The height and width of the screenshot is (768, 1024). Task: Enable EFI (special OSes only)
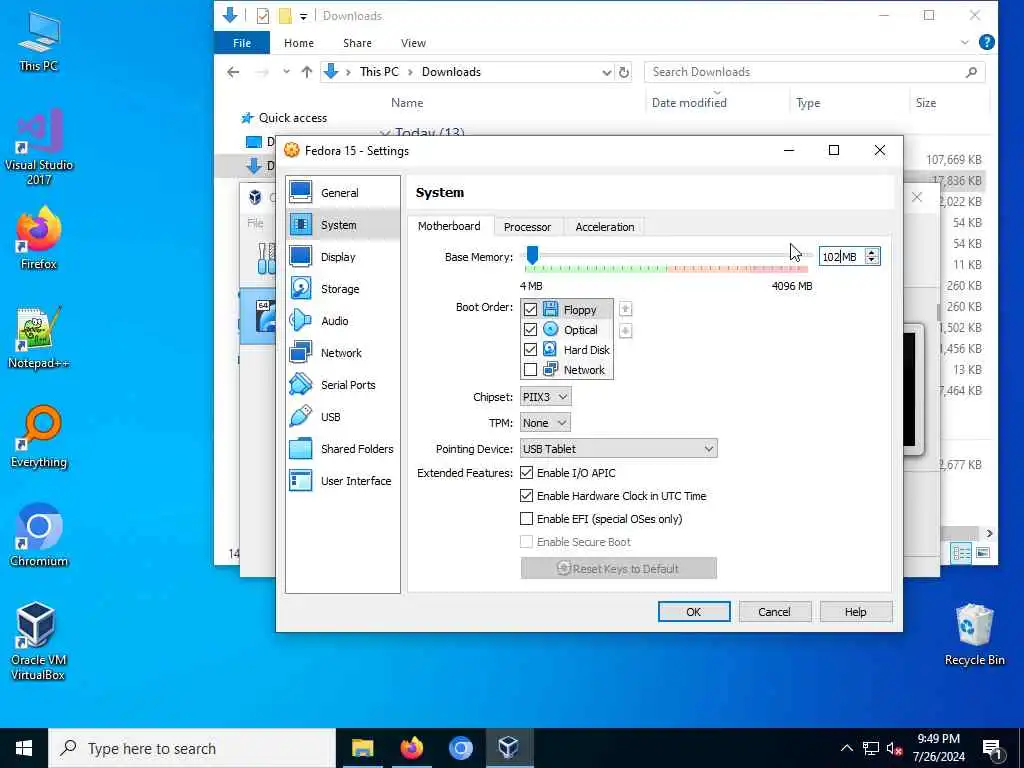click(x=526, y=519)
